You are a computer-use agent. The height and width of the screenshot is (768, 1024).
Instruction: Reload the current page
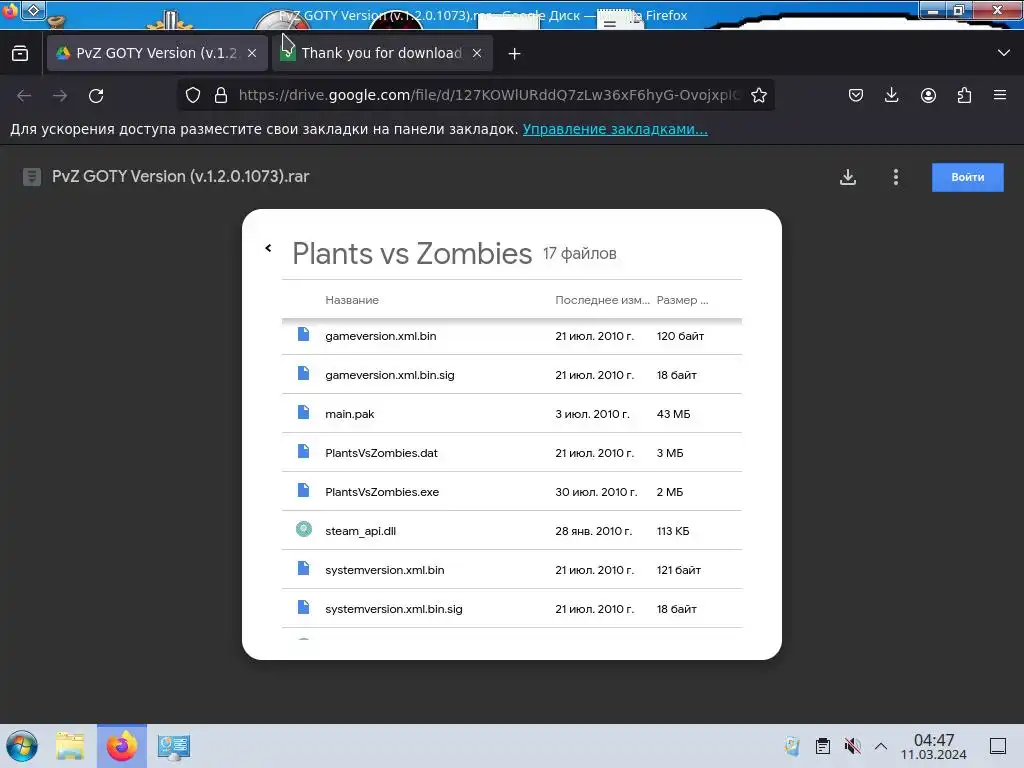(96, 95)
